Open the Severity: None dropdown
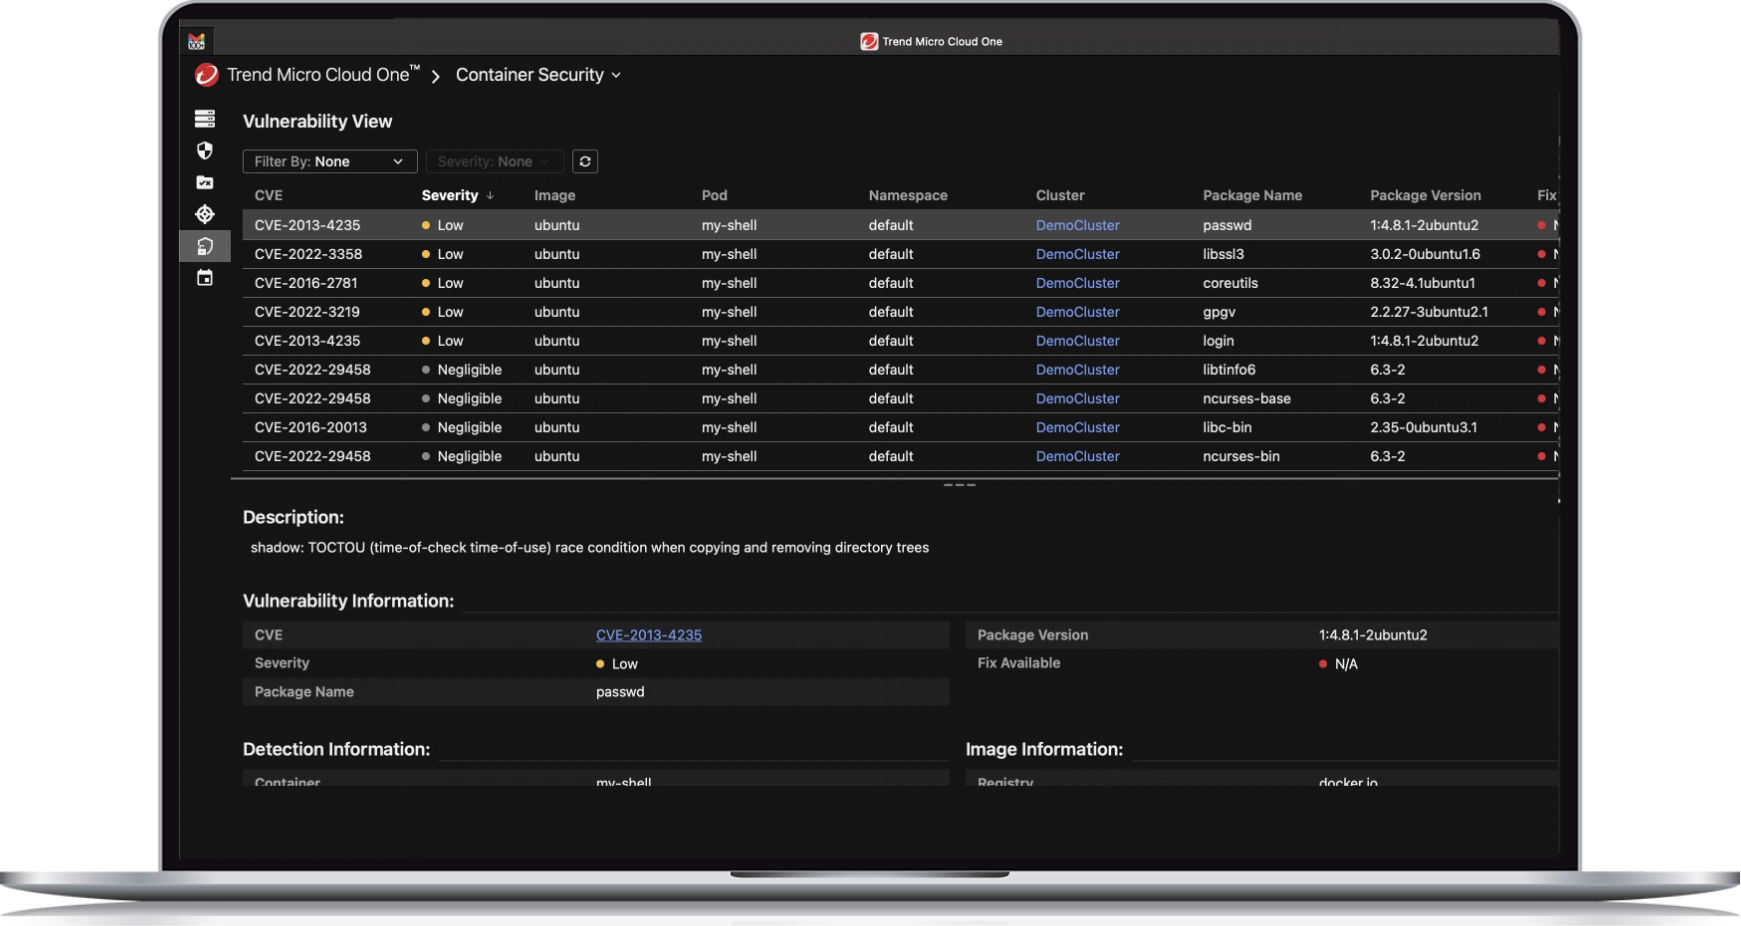The height and width of the screenshot is (926, 1741). pos(495,161)
